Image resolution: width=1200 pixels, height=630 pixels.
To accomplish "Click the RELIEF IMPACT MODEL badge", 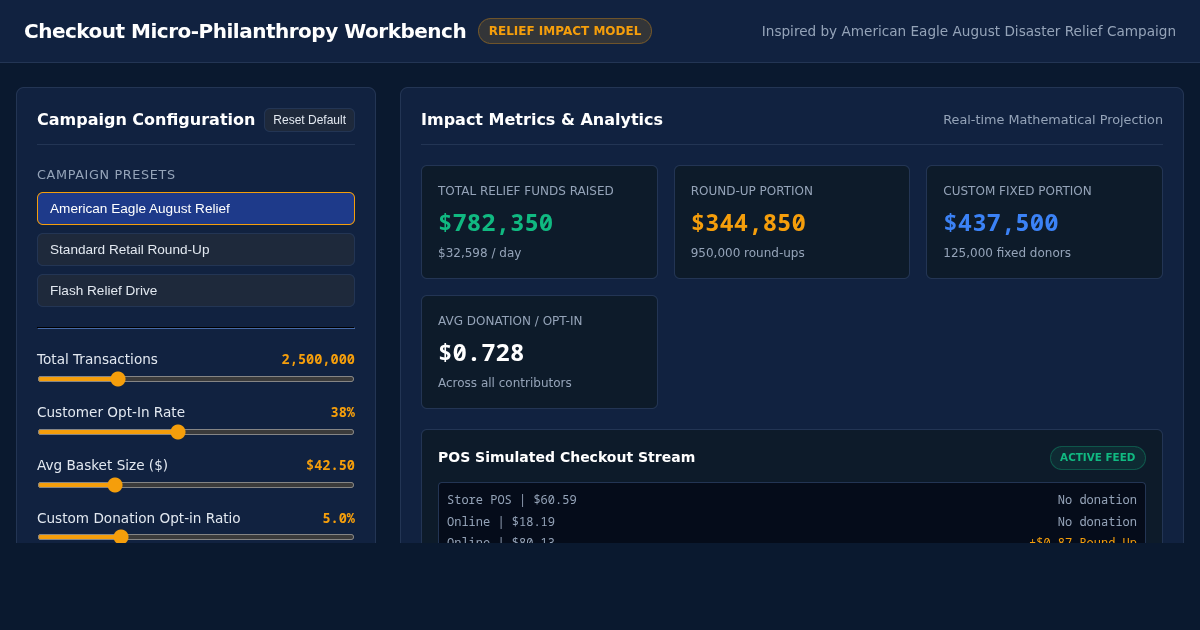I will coord(565,31).
